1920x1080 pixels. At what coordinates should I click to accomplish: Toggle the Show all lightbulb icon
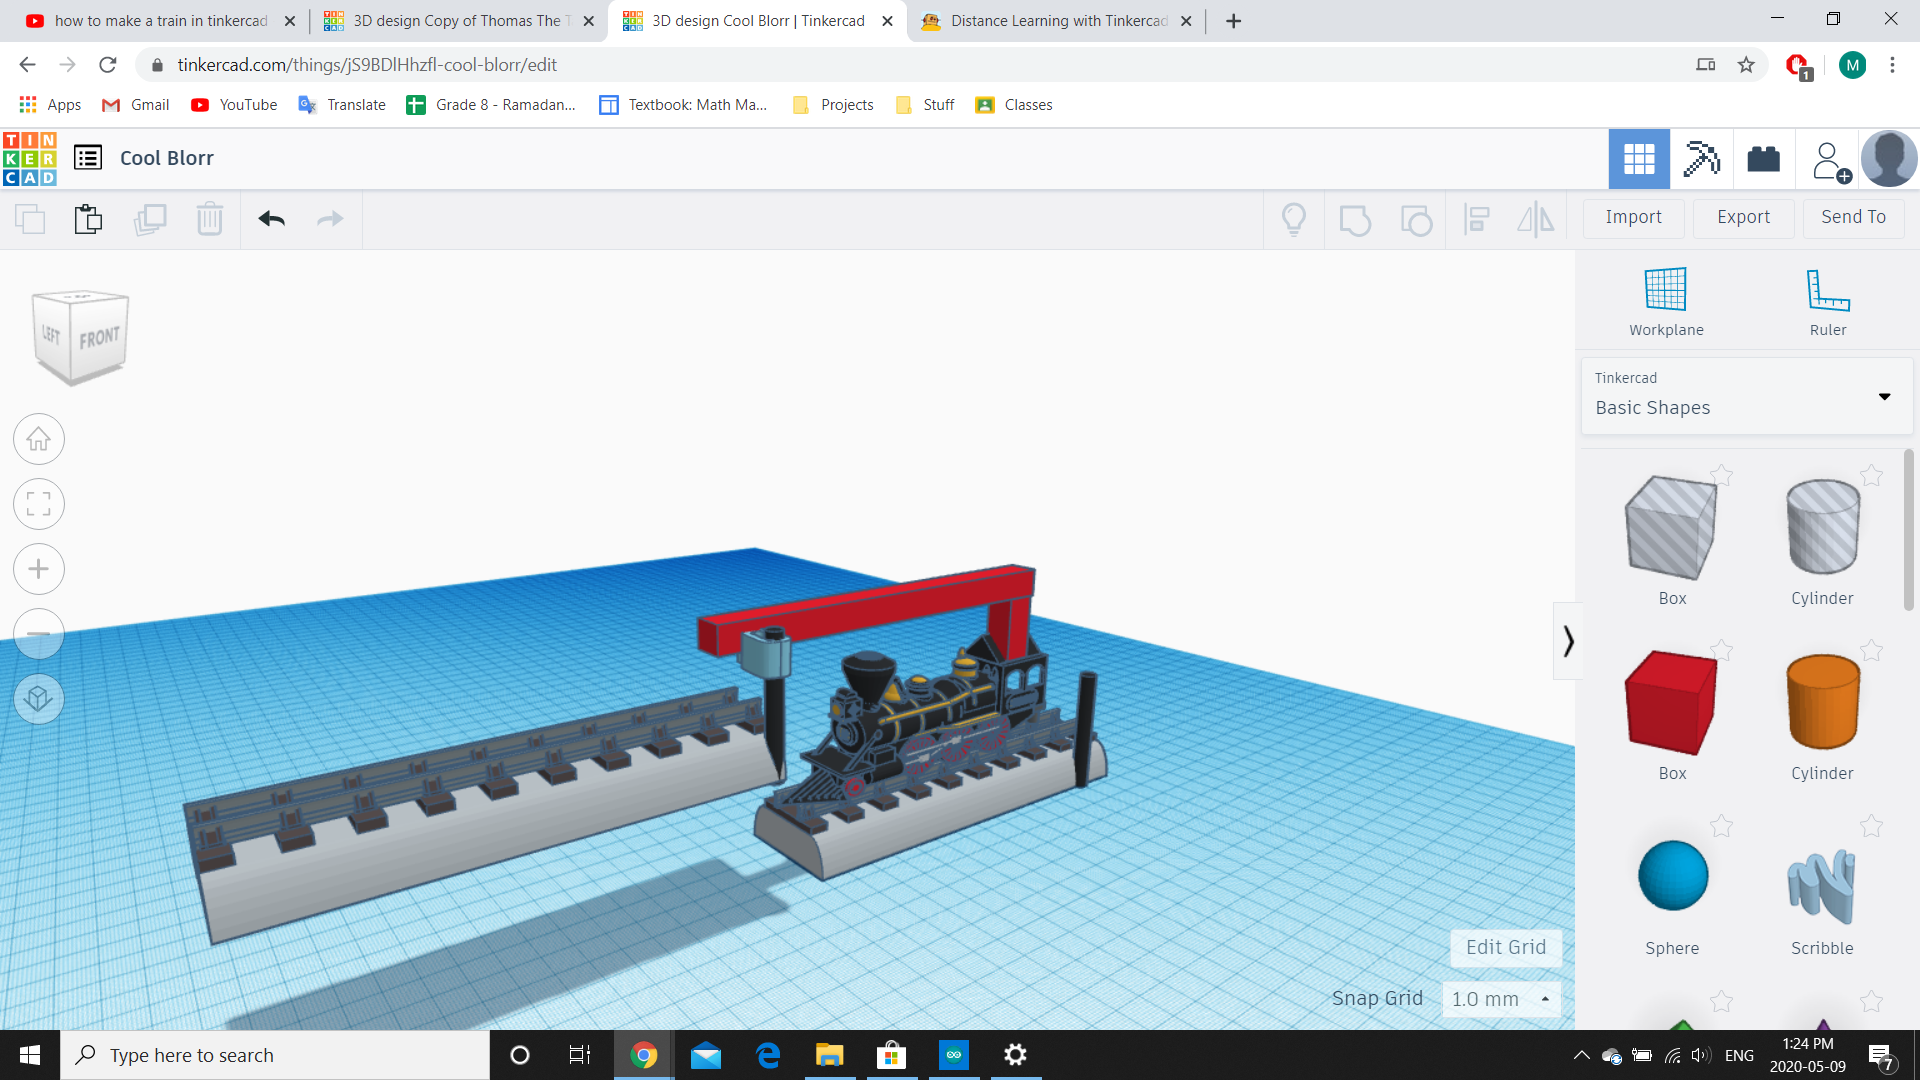click(x=1294, y=219)
